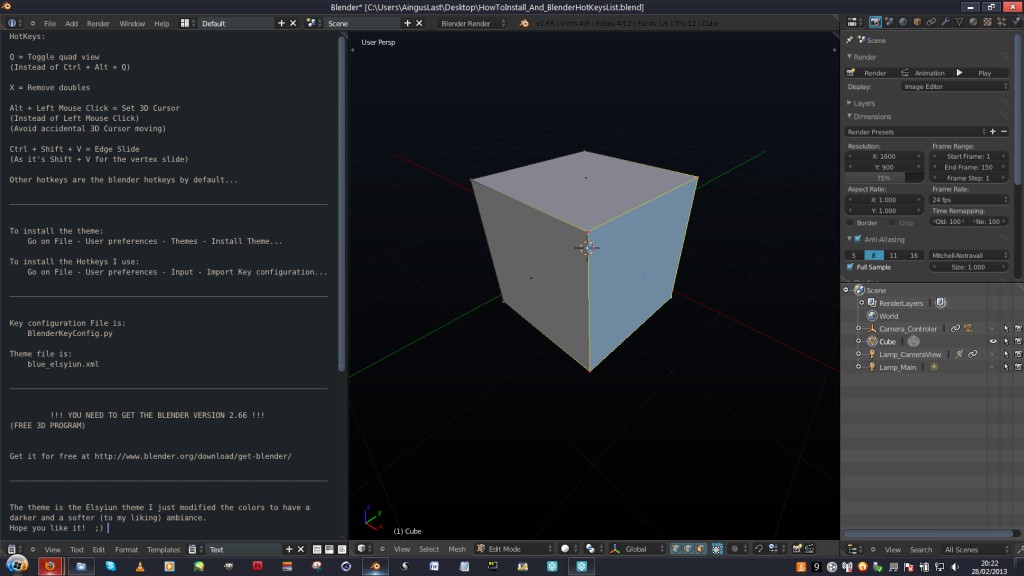Open Firefox from the taskbar

pos(49,566)
